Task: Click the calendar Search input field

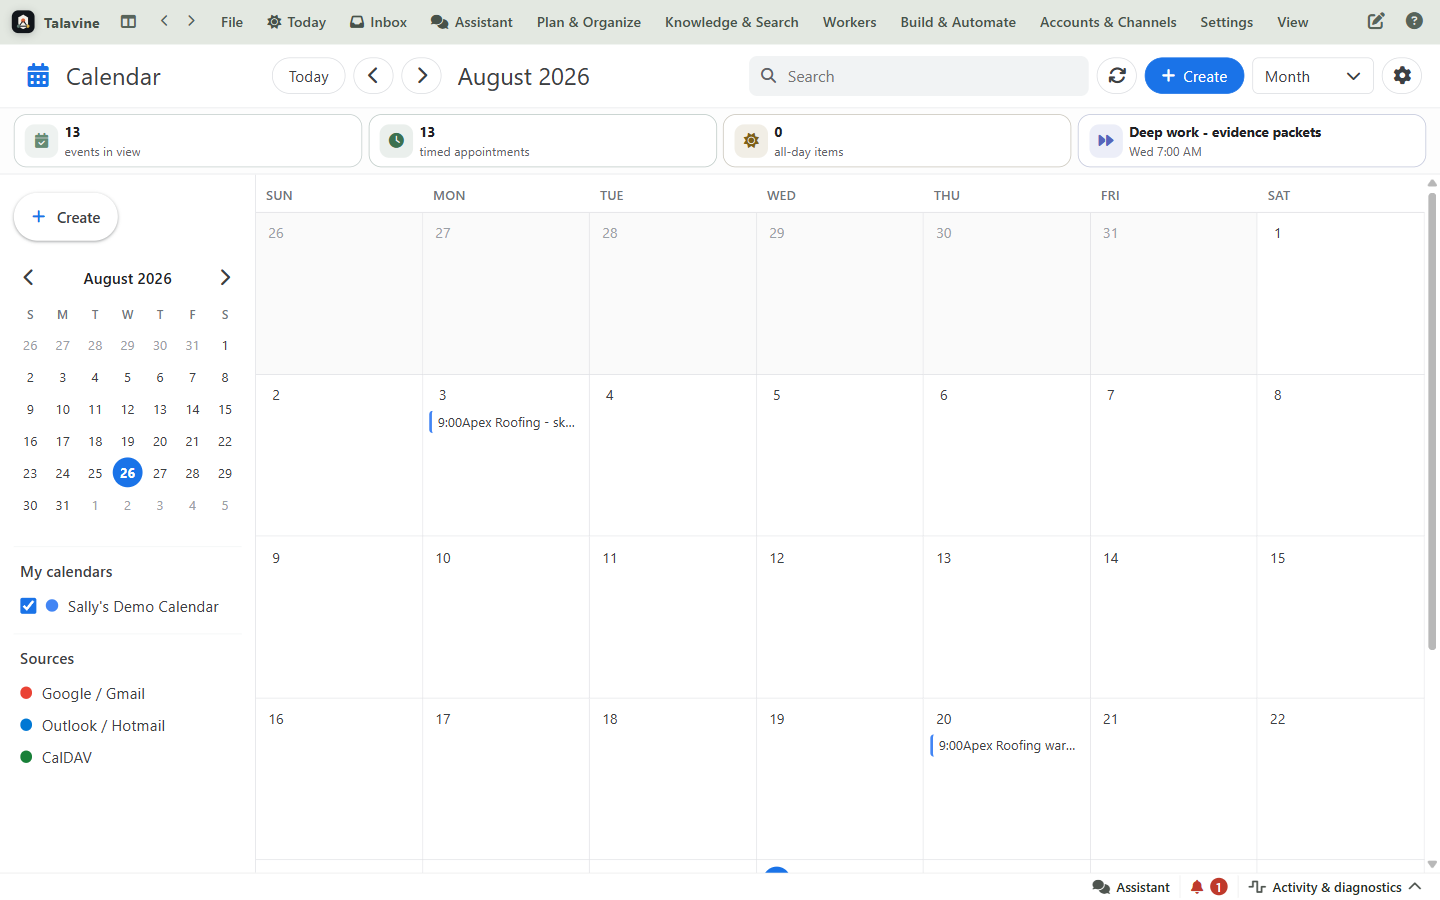Action: tap(919, 76)
